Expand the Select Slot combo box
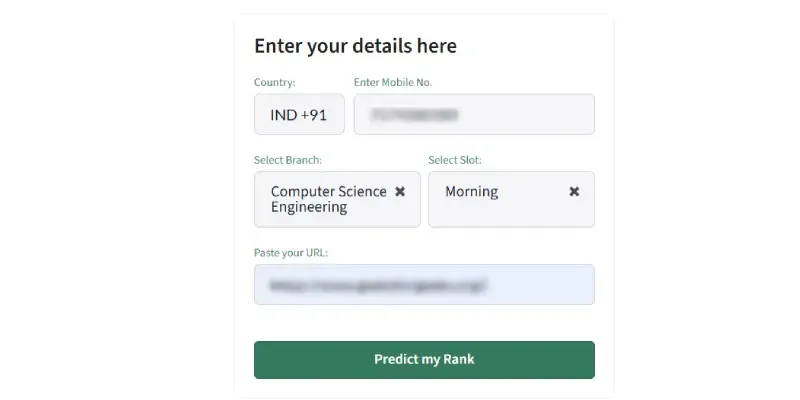800x400 pixels. pos(511,199)
